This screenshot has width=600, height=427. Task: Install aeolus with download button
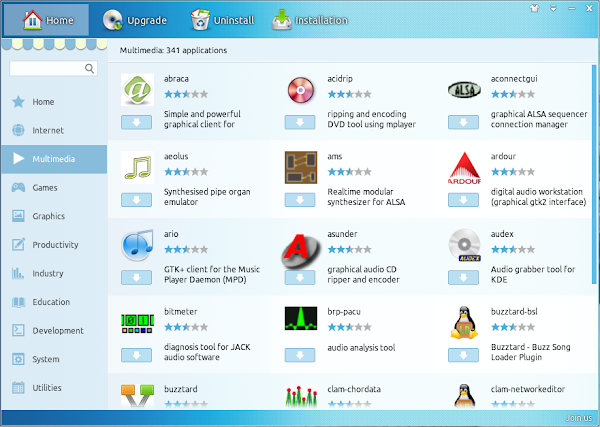tap(136, 200)
